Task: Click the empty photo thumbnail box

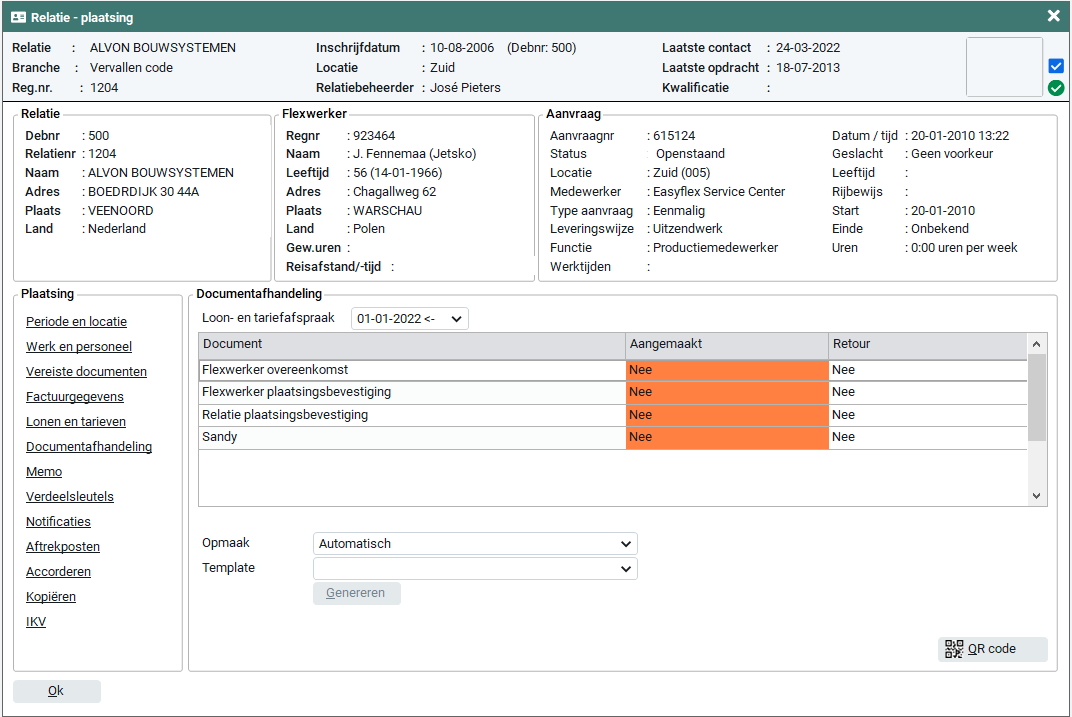Action: tap(1004, 67)
